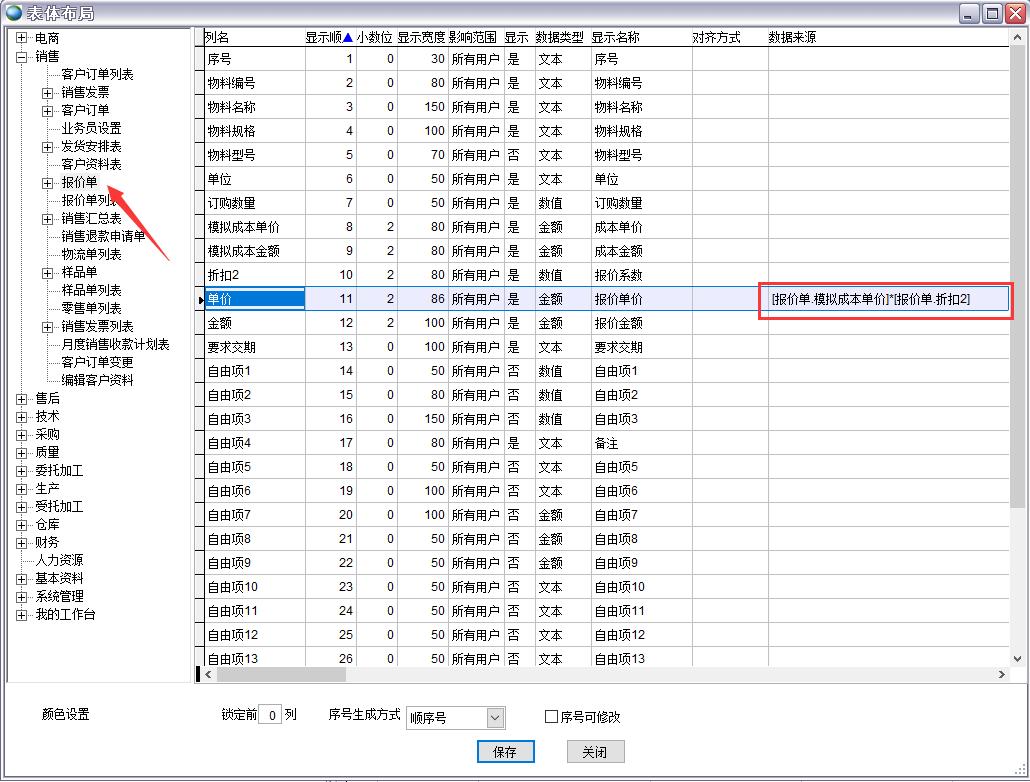This screenshot has width=1030, height=782.
Task: Select 人力资源 in the tree
Action: tap(59, 561)
